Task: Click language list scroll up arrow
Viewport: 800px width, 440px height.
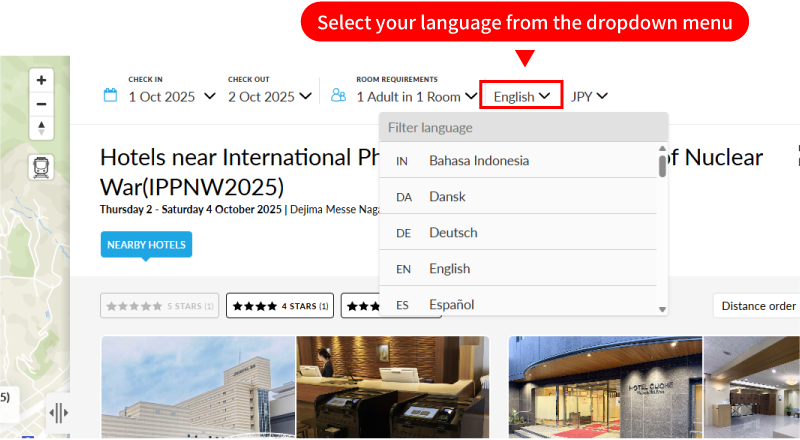Action: 662,148
